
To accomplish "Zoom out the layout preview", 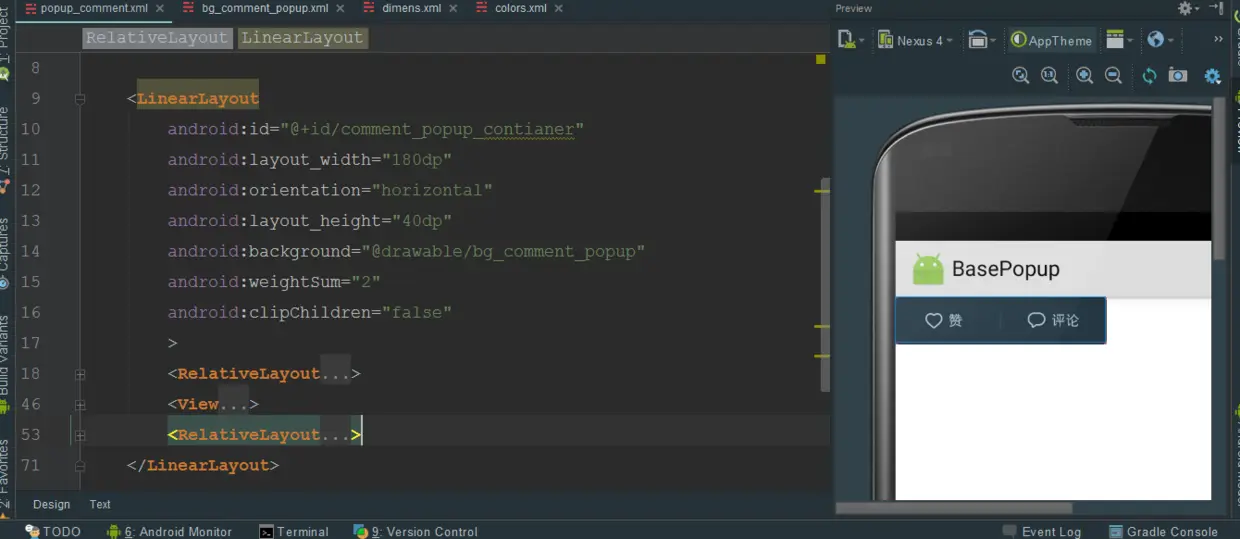I will (x=1113, y=76).
